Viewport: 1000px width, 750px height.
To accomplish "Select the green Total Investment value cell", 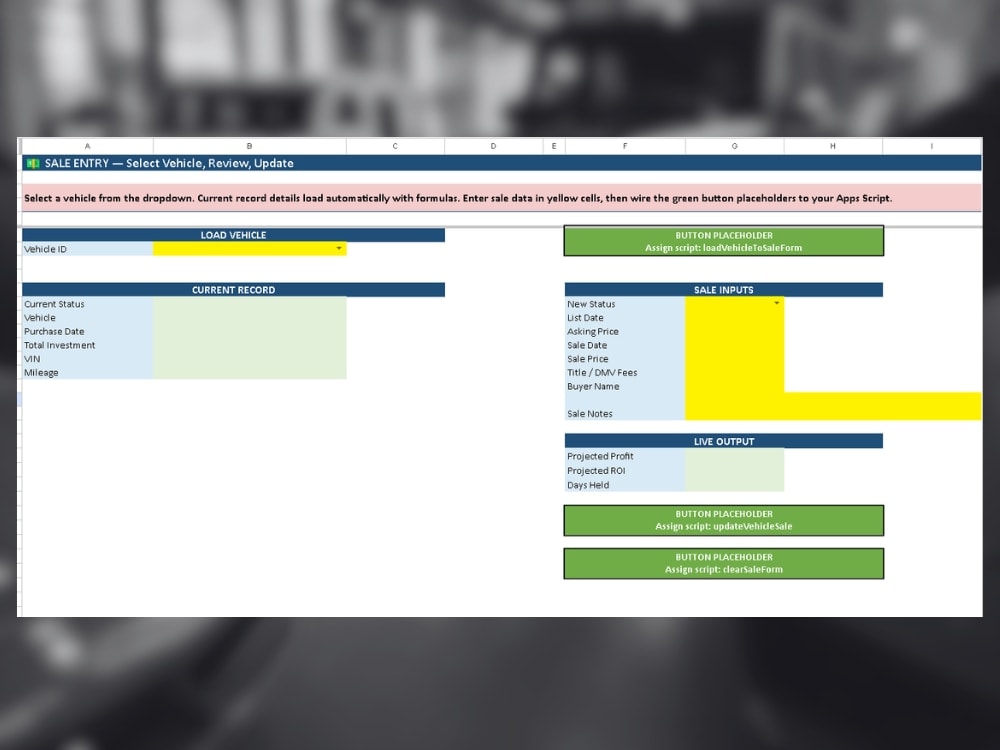I will click(249, 345).
